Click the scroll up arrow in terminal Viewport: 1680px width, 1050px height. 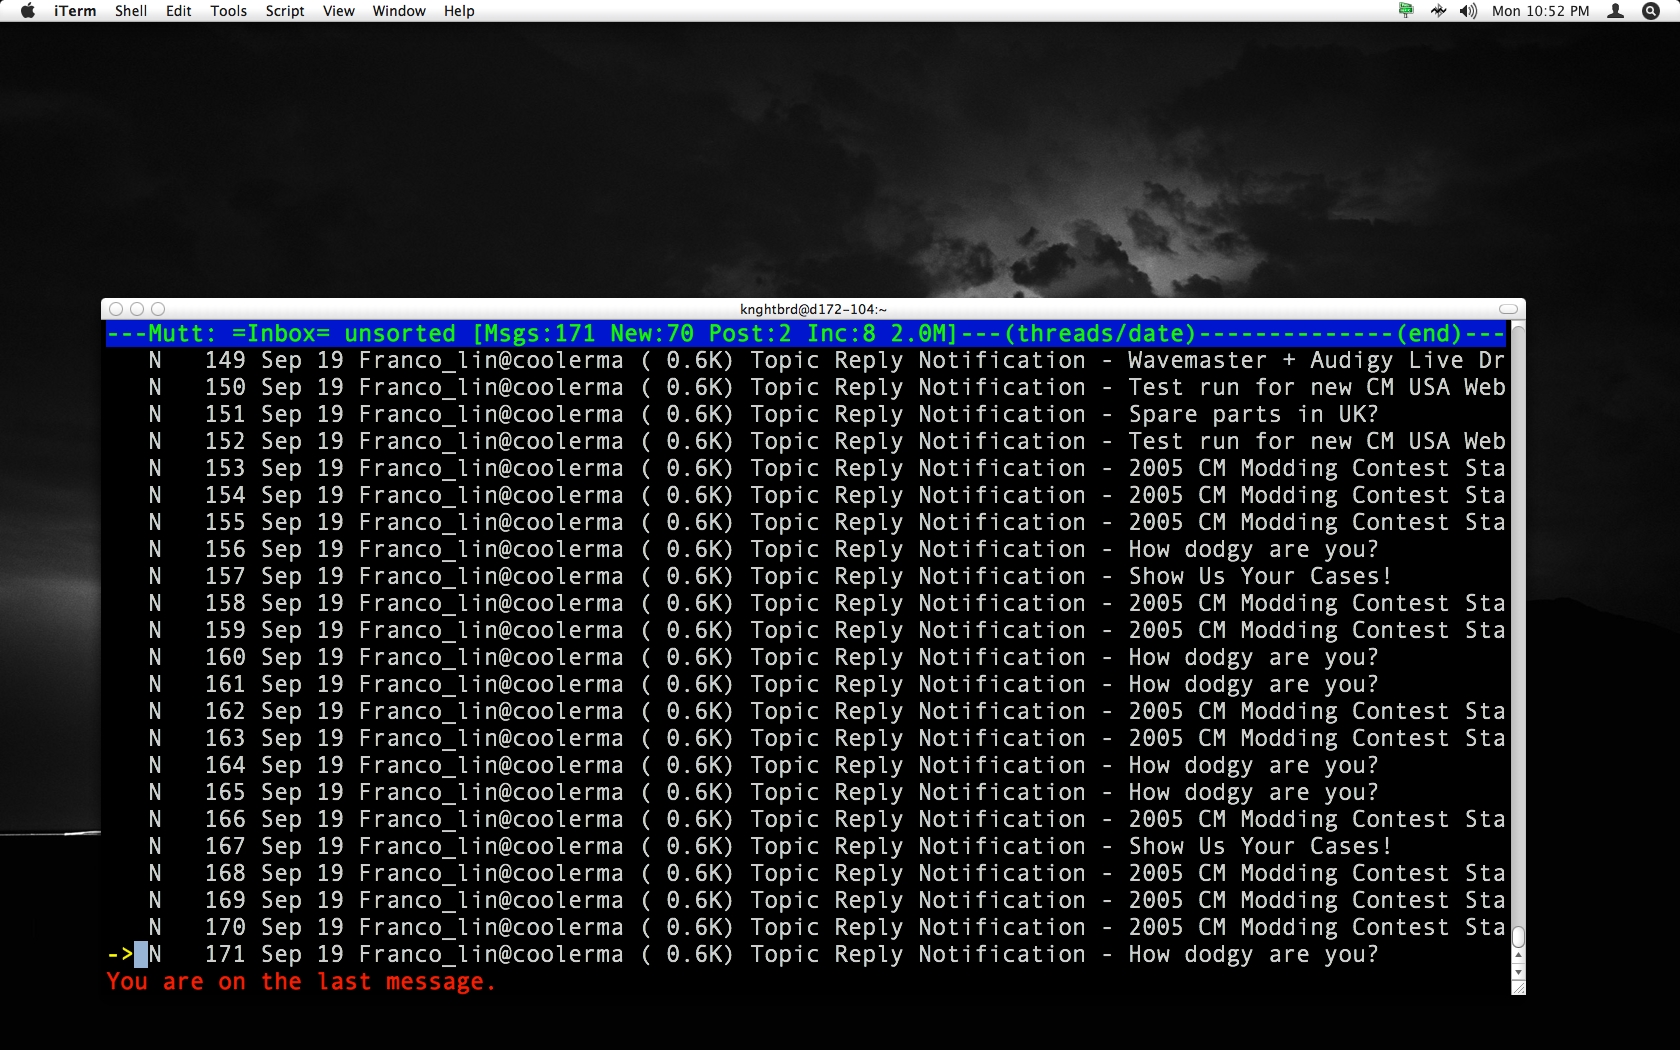pos(1518,956)
